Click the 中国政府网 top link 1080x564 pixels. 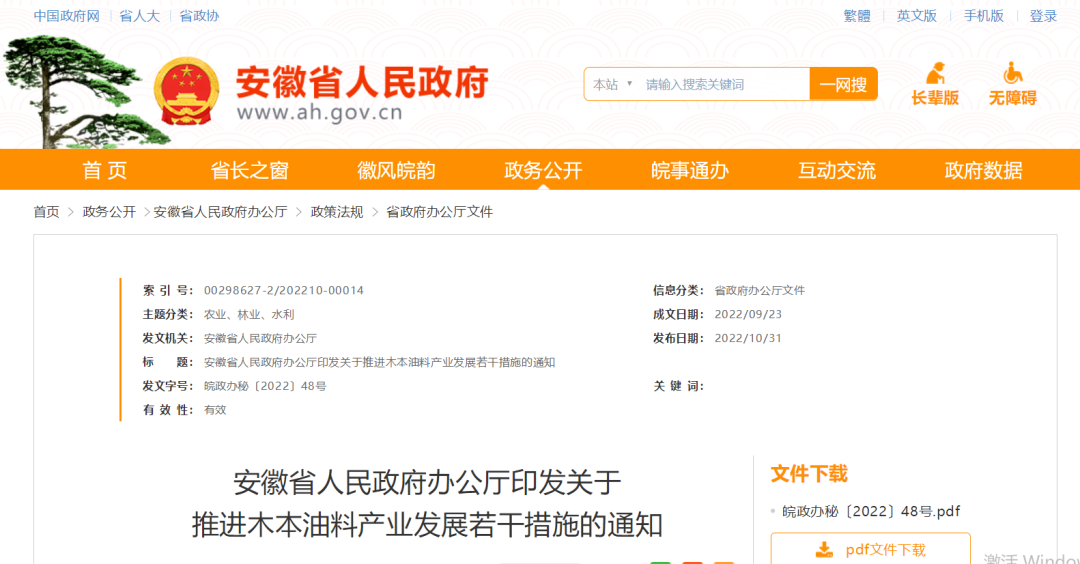(x=66, y=16)
